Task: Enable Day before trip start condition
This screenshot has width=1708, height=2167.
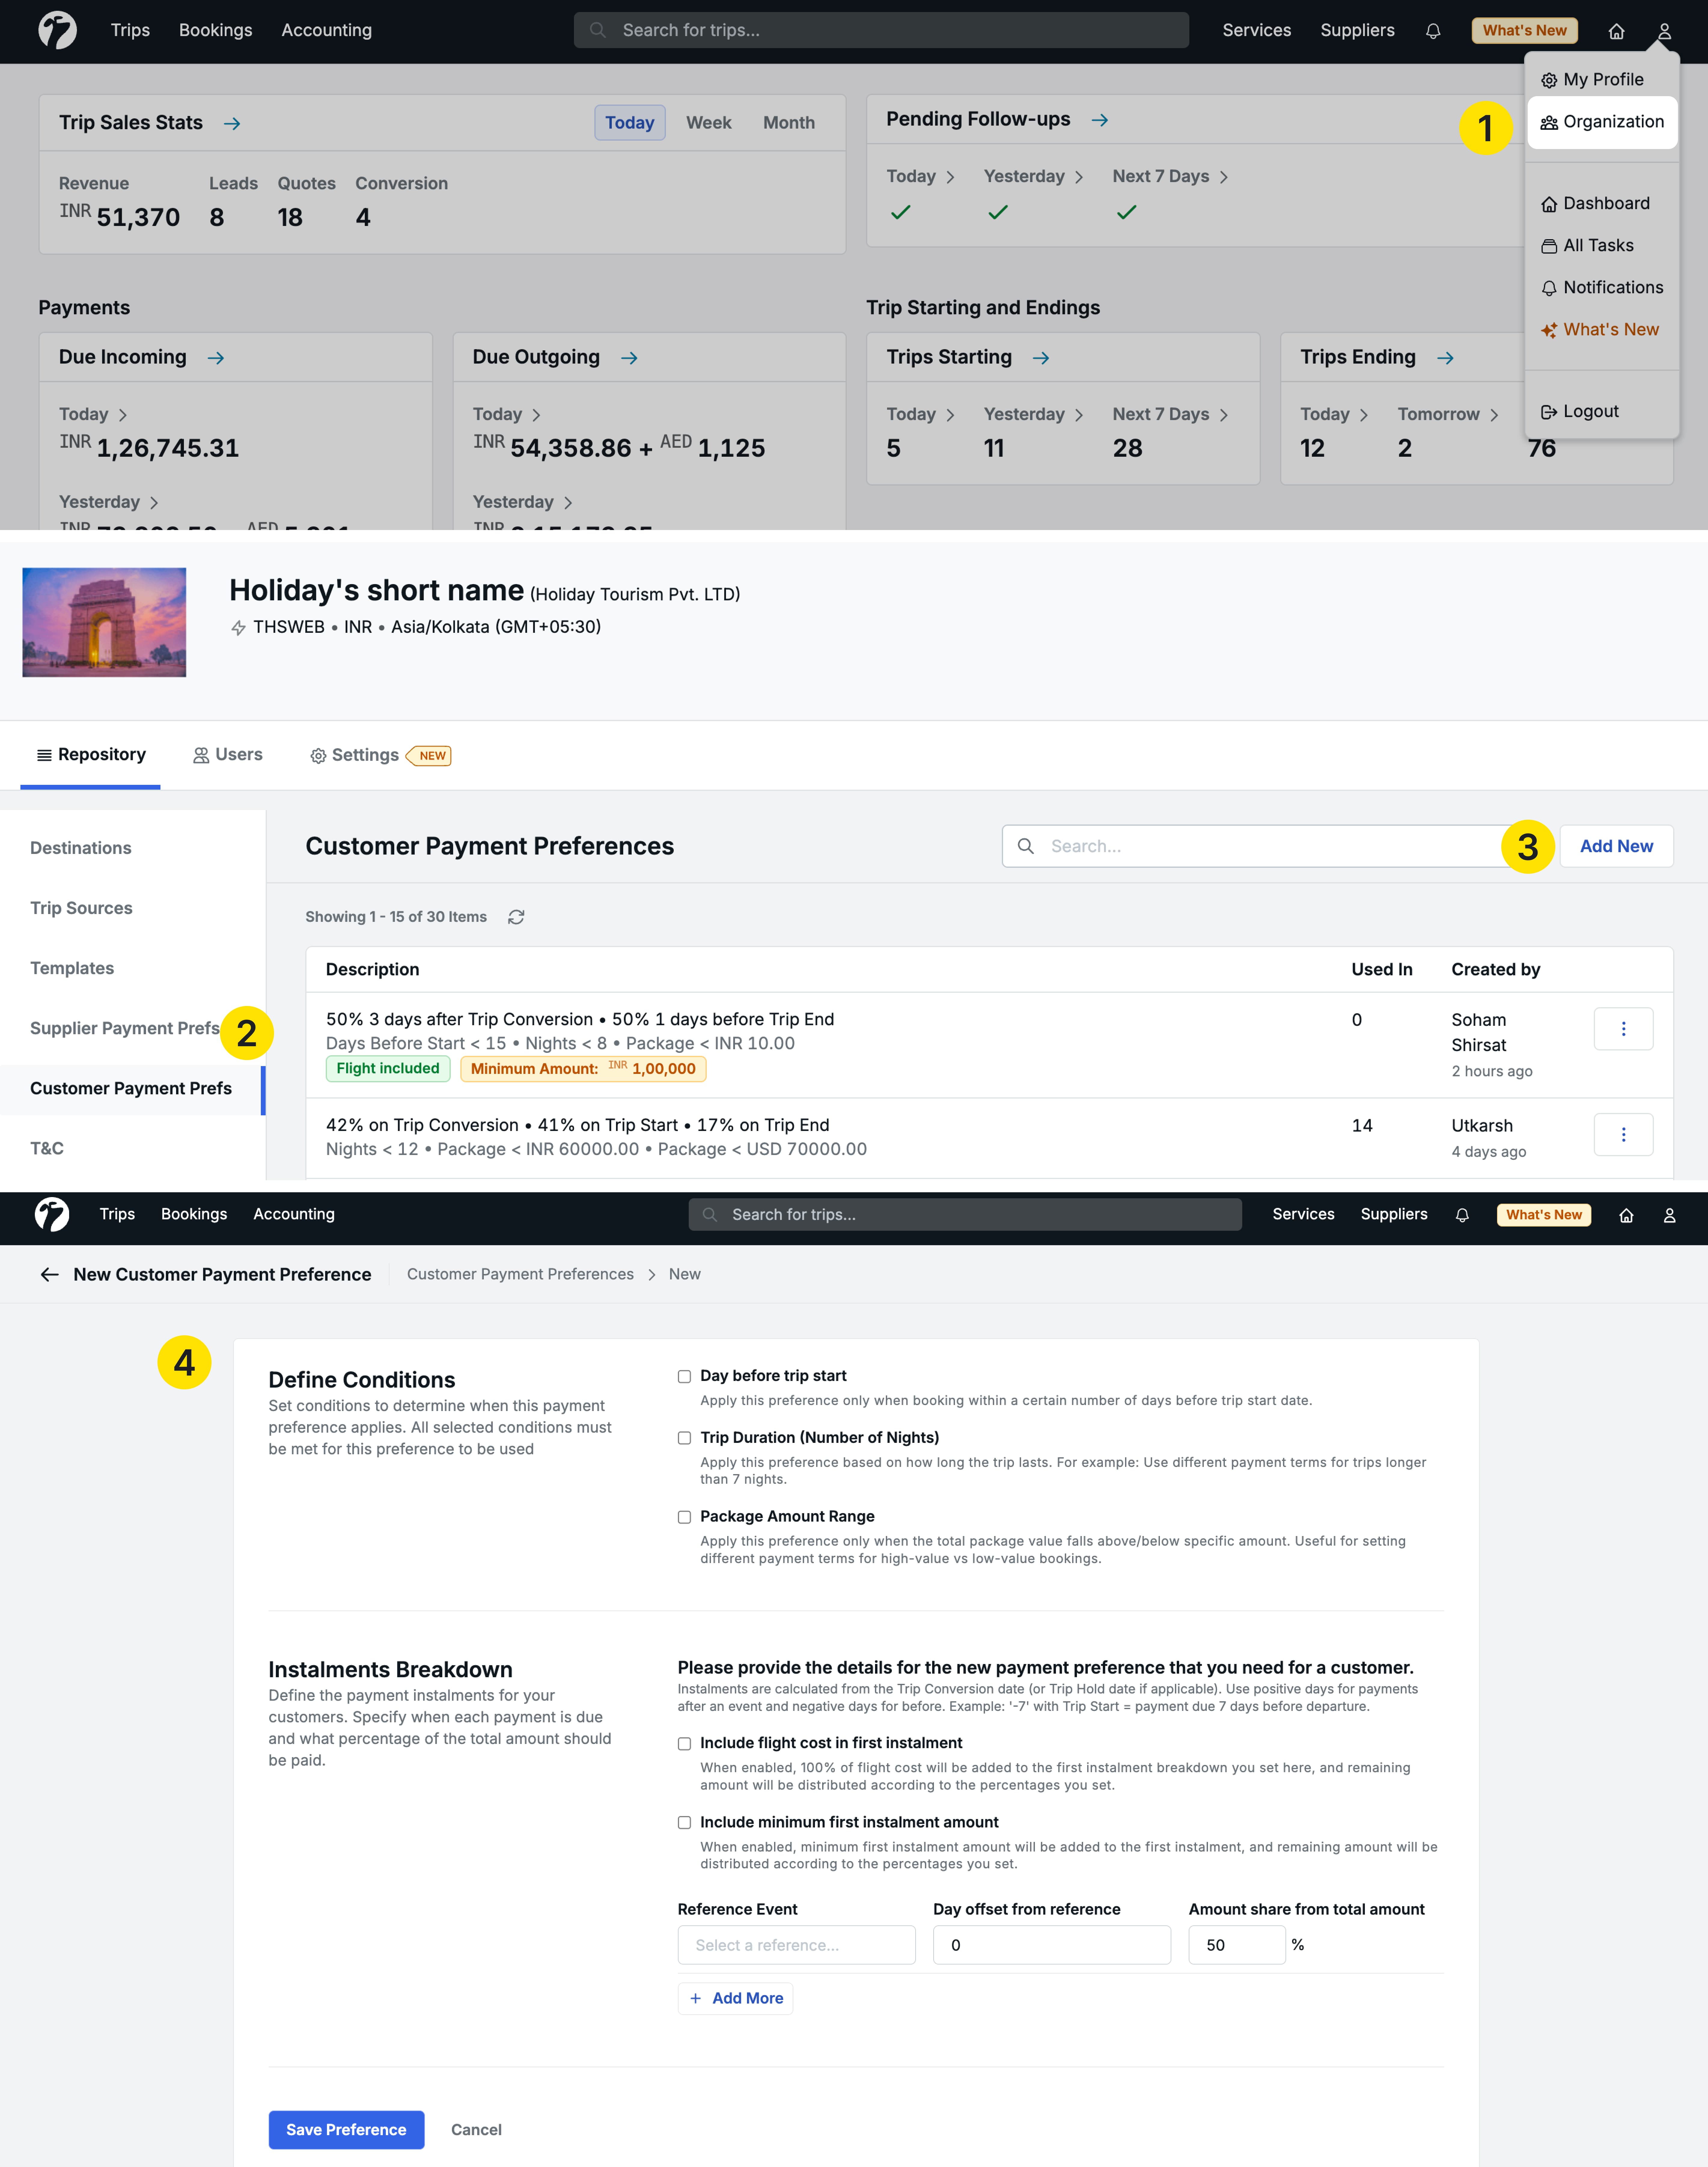Action: click(684, 1377)
